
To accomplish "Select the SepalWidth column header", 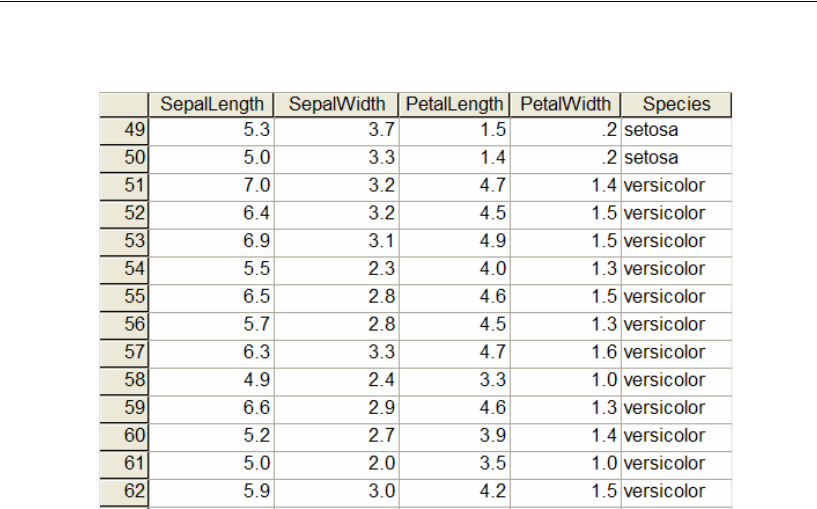I will (336, 104).
